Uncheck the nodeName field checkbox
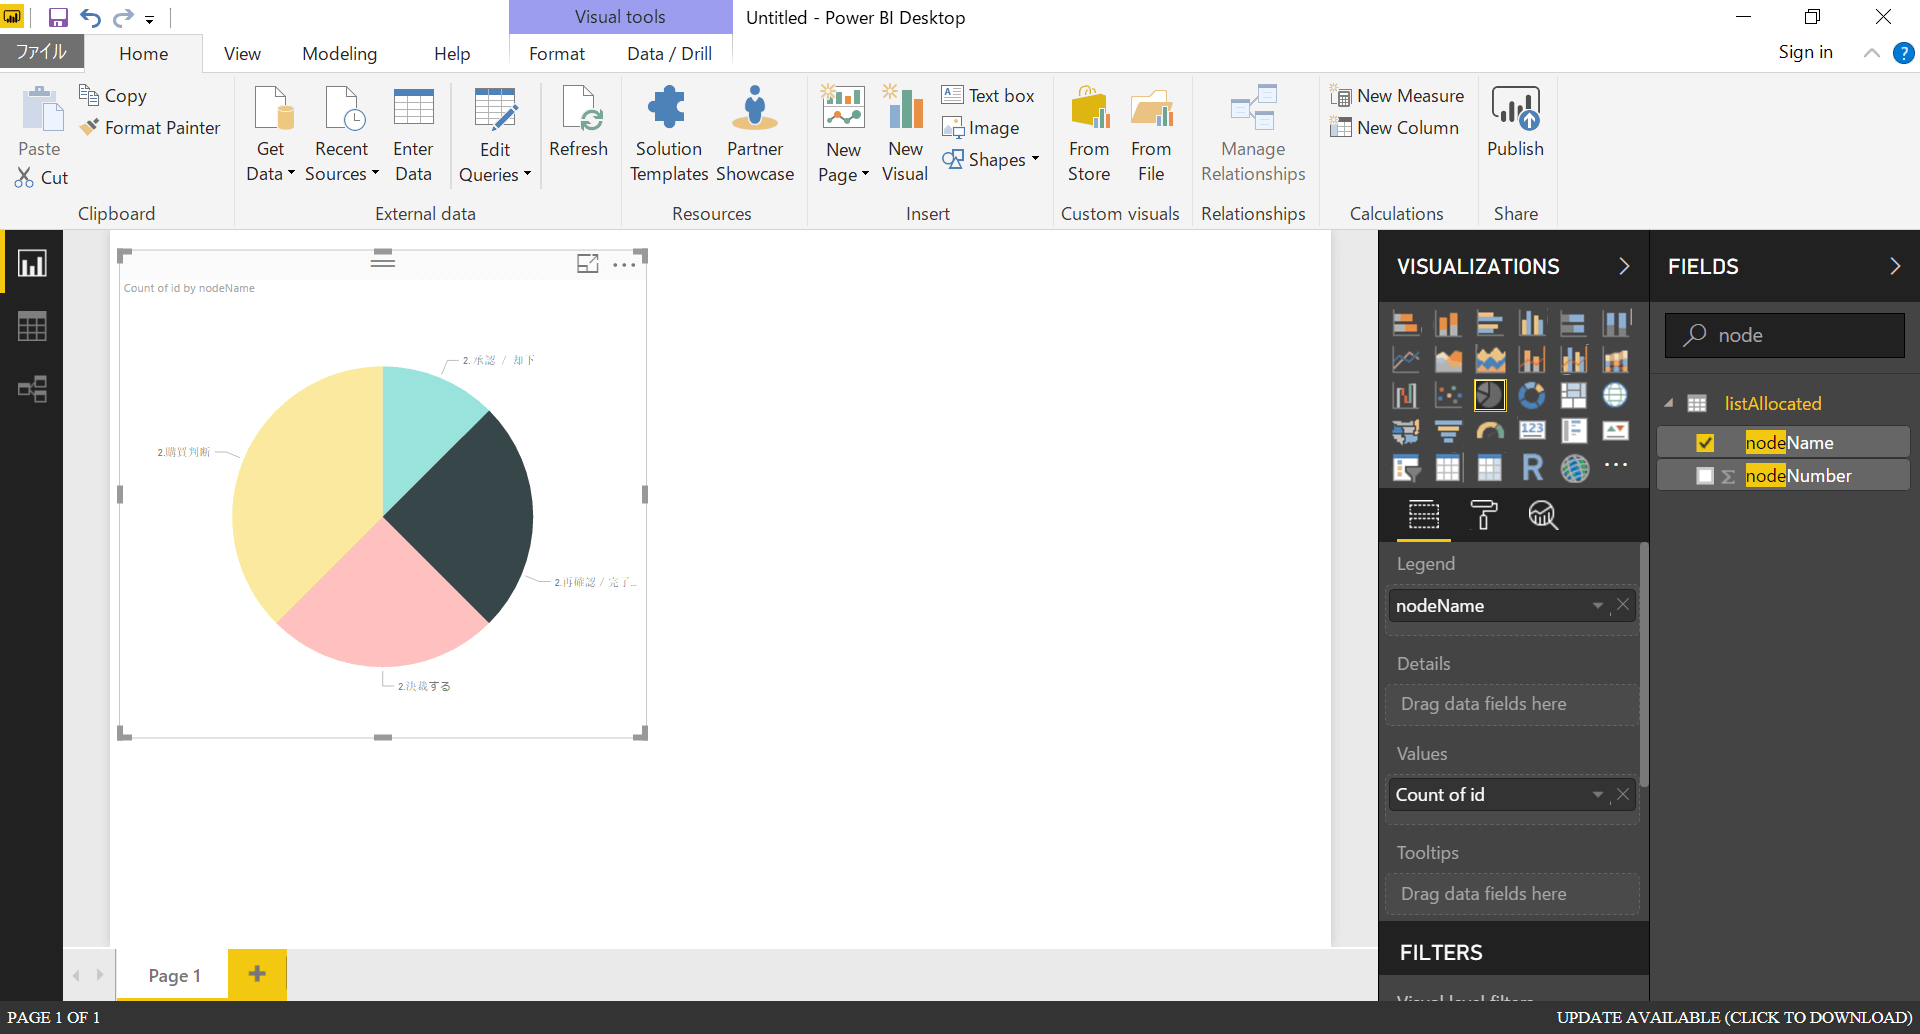 [x=1705, y=443]
